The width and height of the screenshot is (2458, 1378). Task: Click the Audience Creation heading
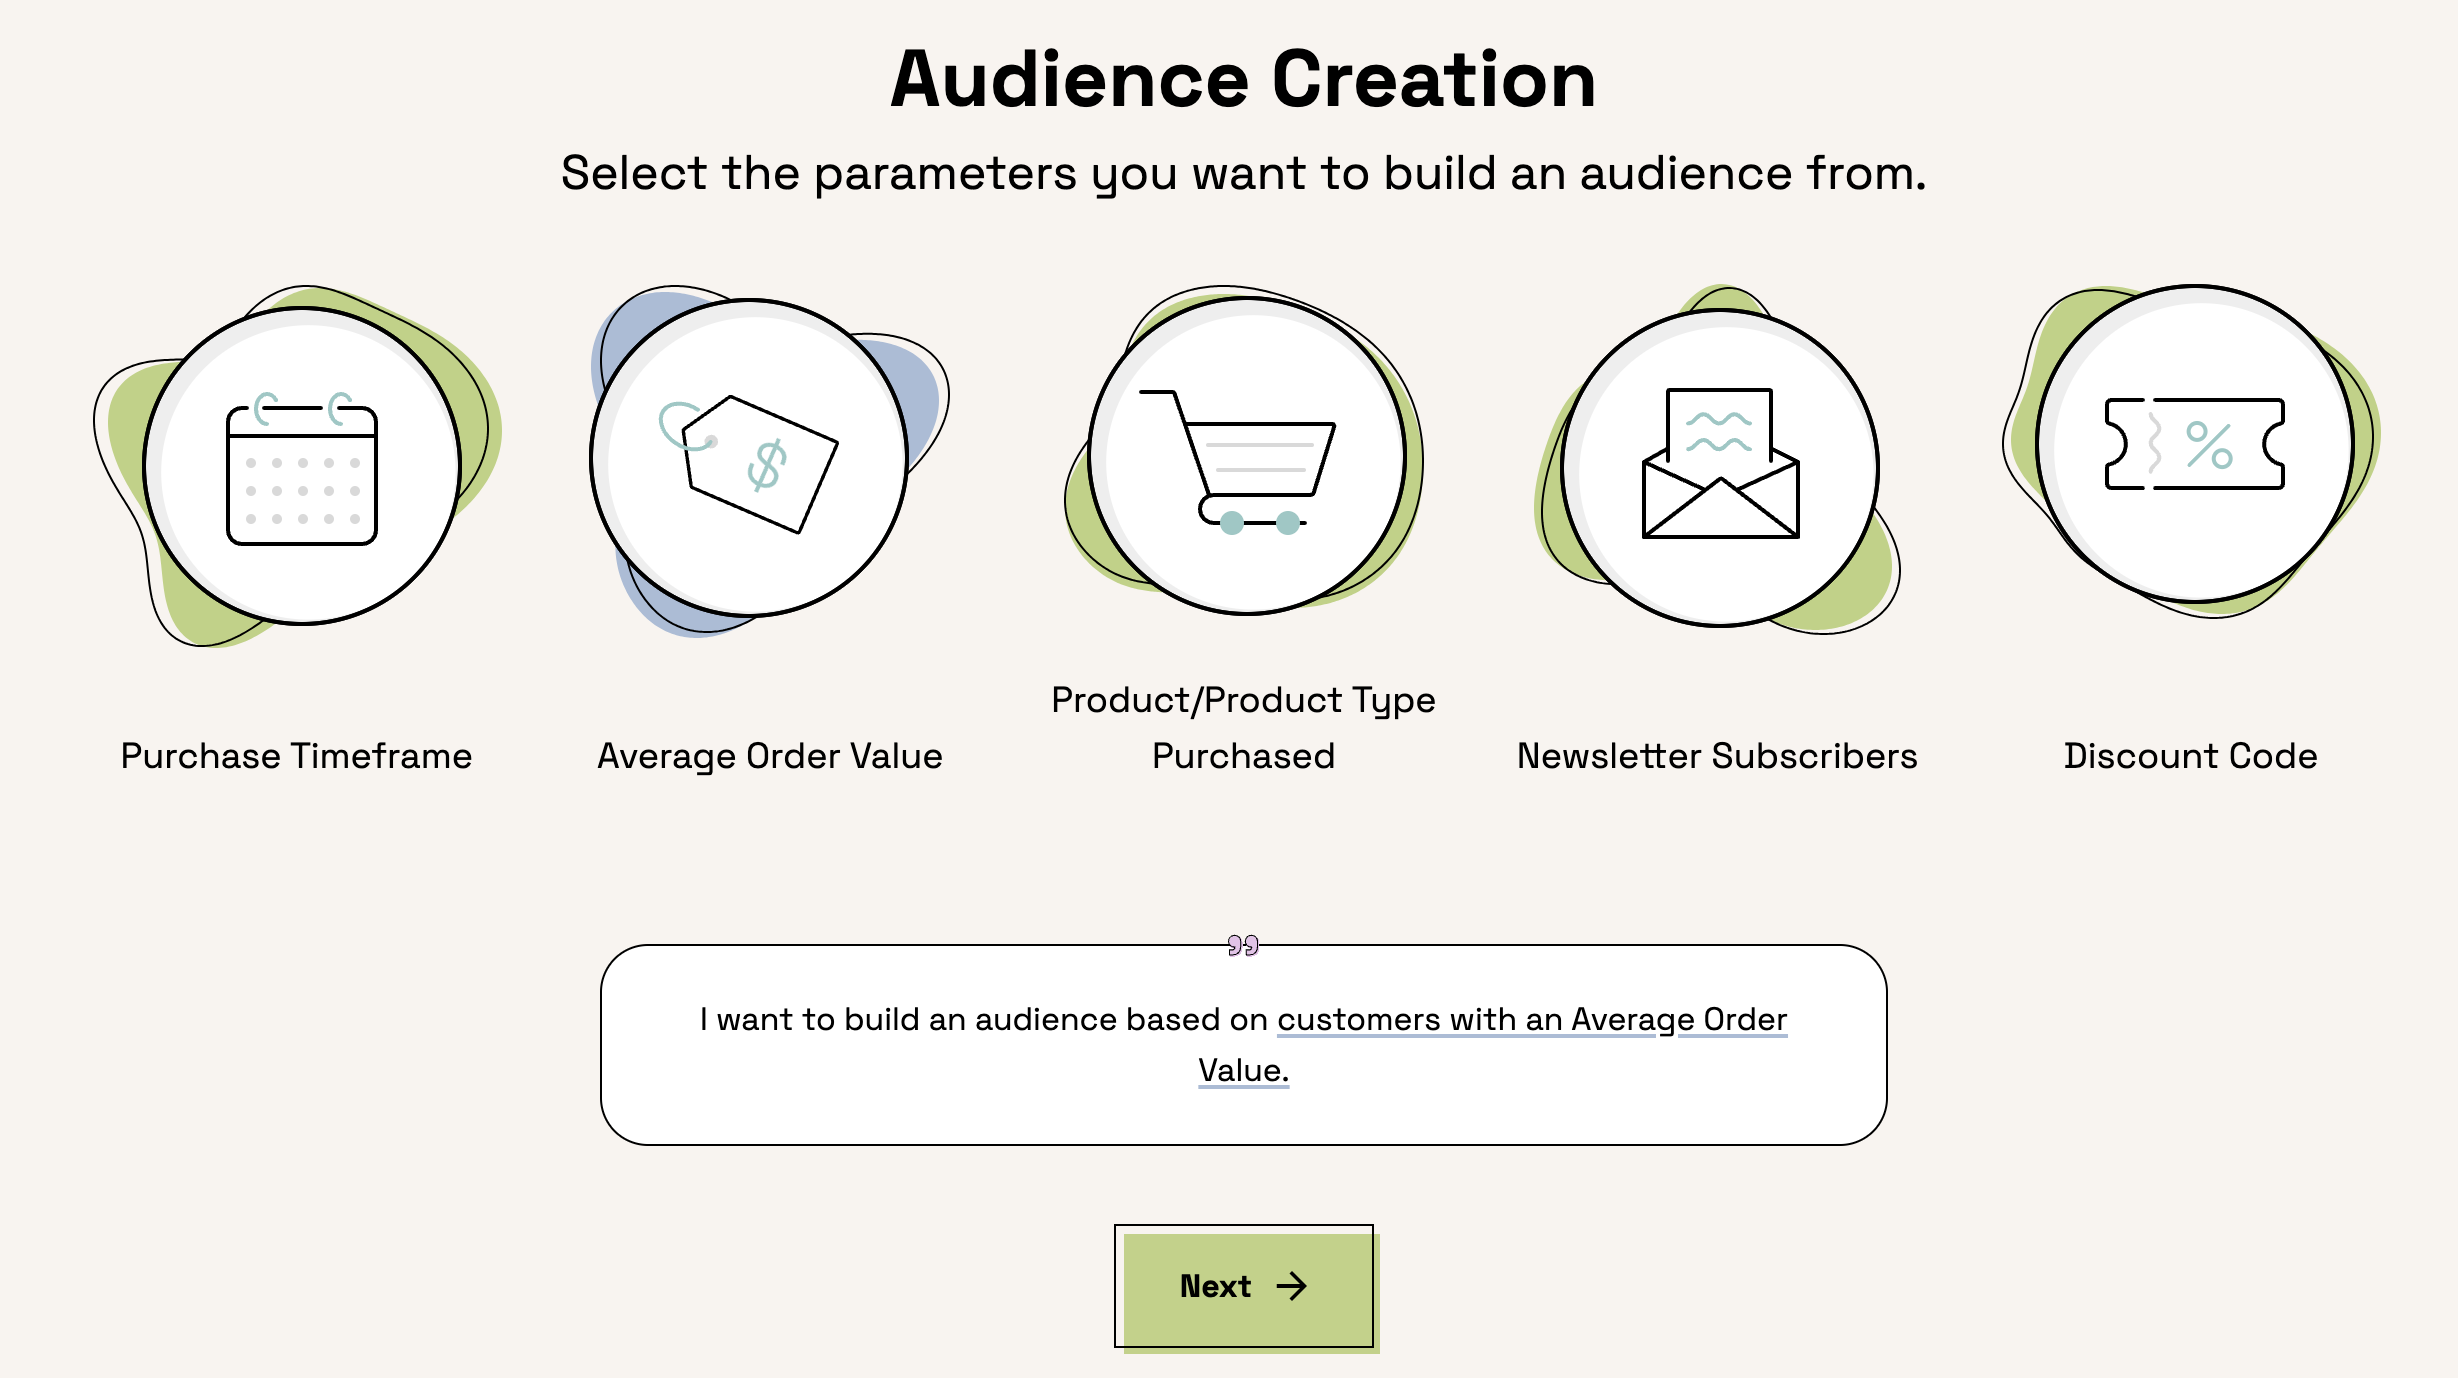tap(1243, 80)
